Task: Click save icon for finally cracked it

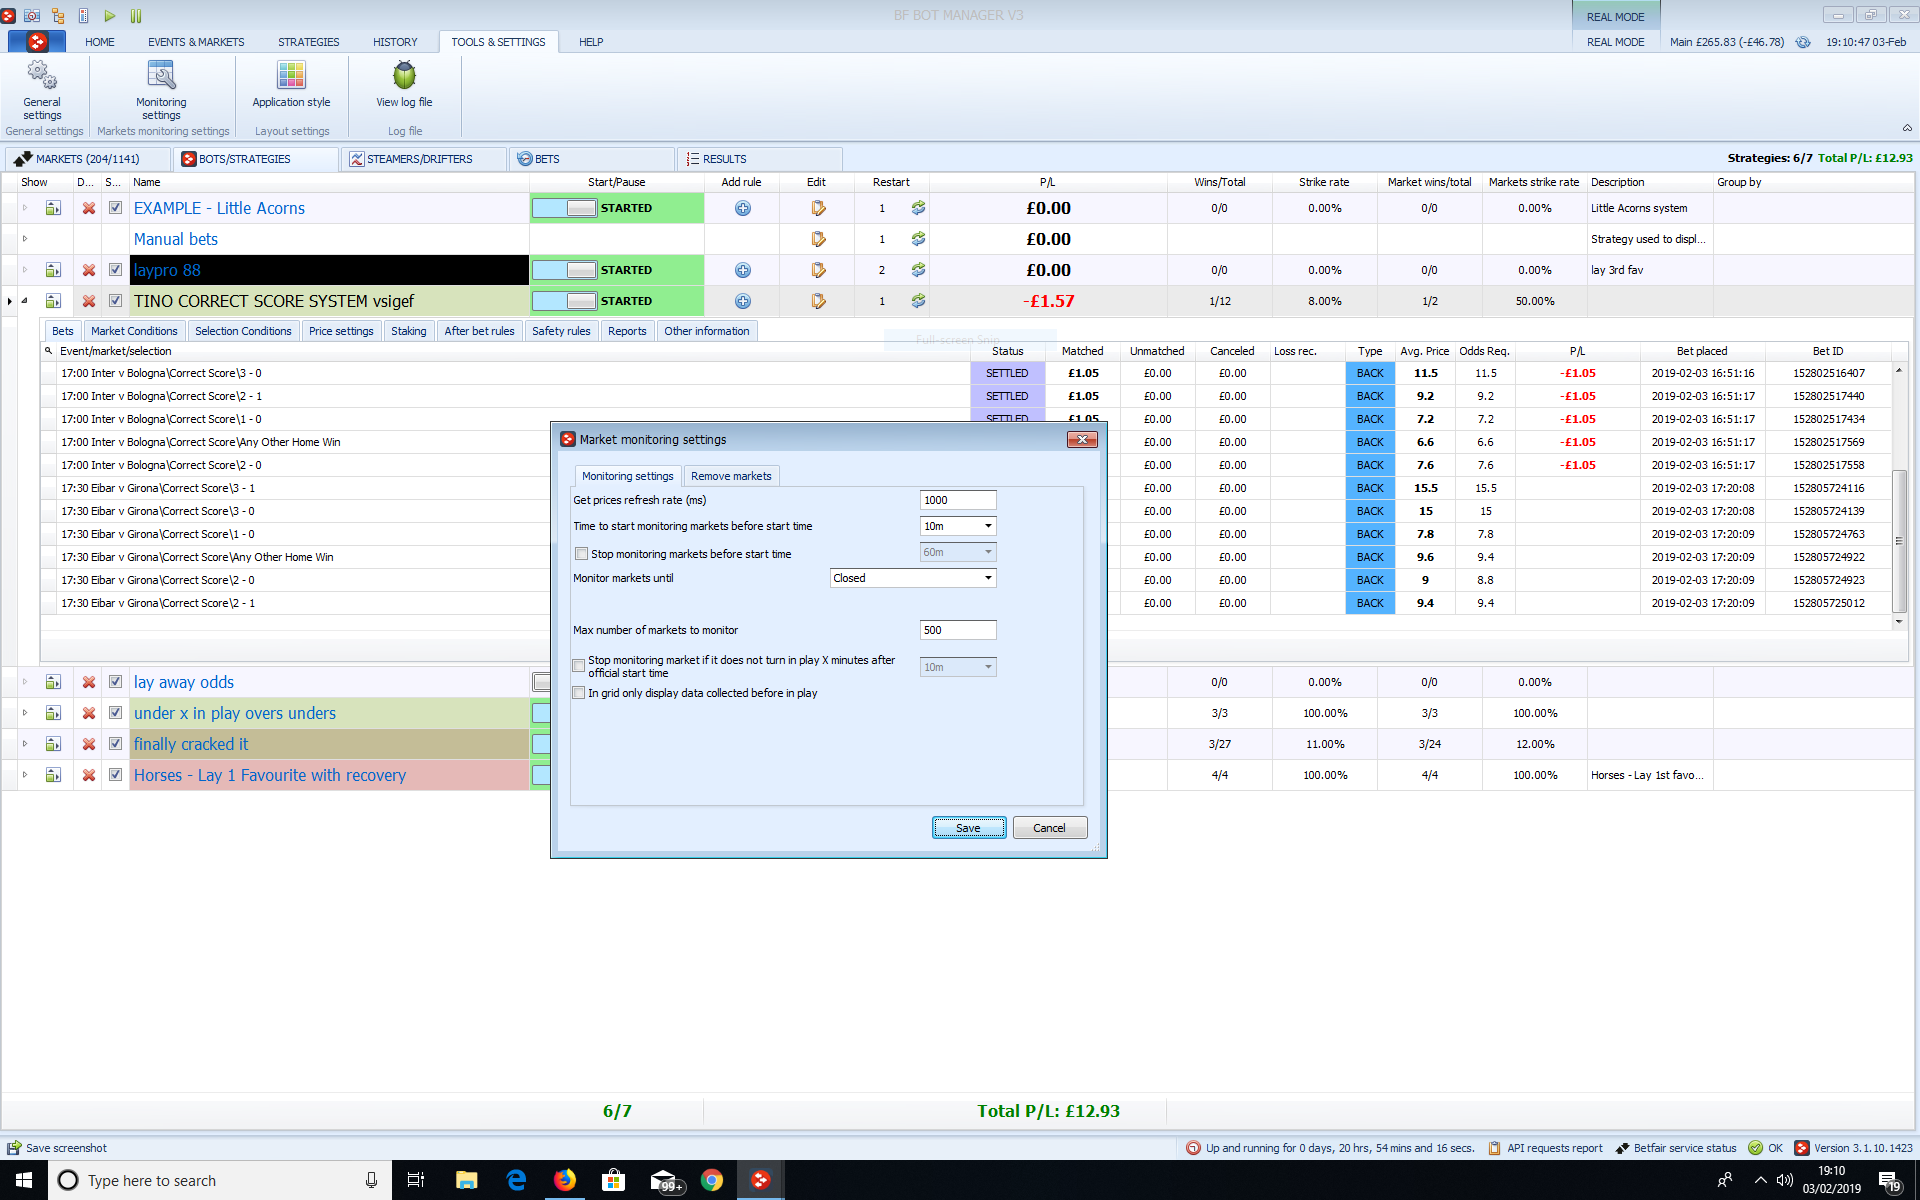Action: click(x=53, y=744)
